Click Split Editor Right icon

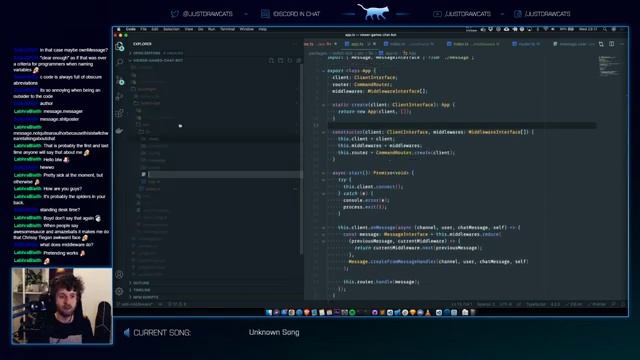coord(611,44)
